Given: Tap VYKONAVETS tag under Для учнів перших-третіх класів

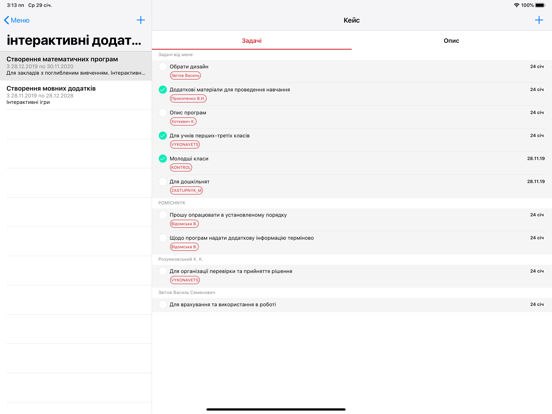Looking at the screenshot, I should click(x=185, y=145).
